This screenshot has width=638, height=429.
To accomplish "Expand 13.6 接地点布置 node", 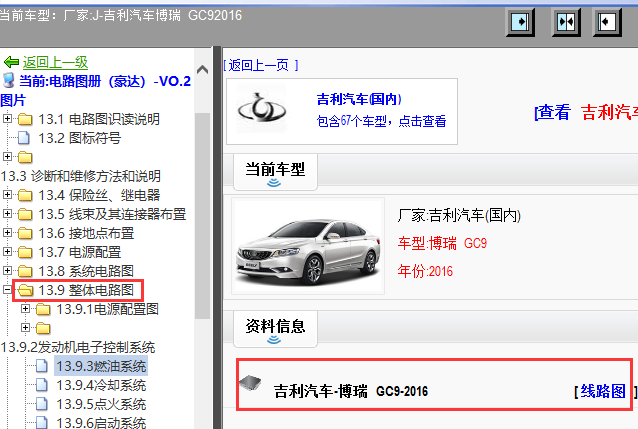I will coord(7,232).
